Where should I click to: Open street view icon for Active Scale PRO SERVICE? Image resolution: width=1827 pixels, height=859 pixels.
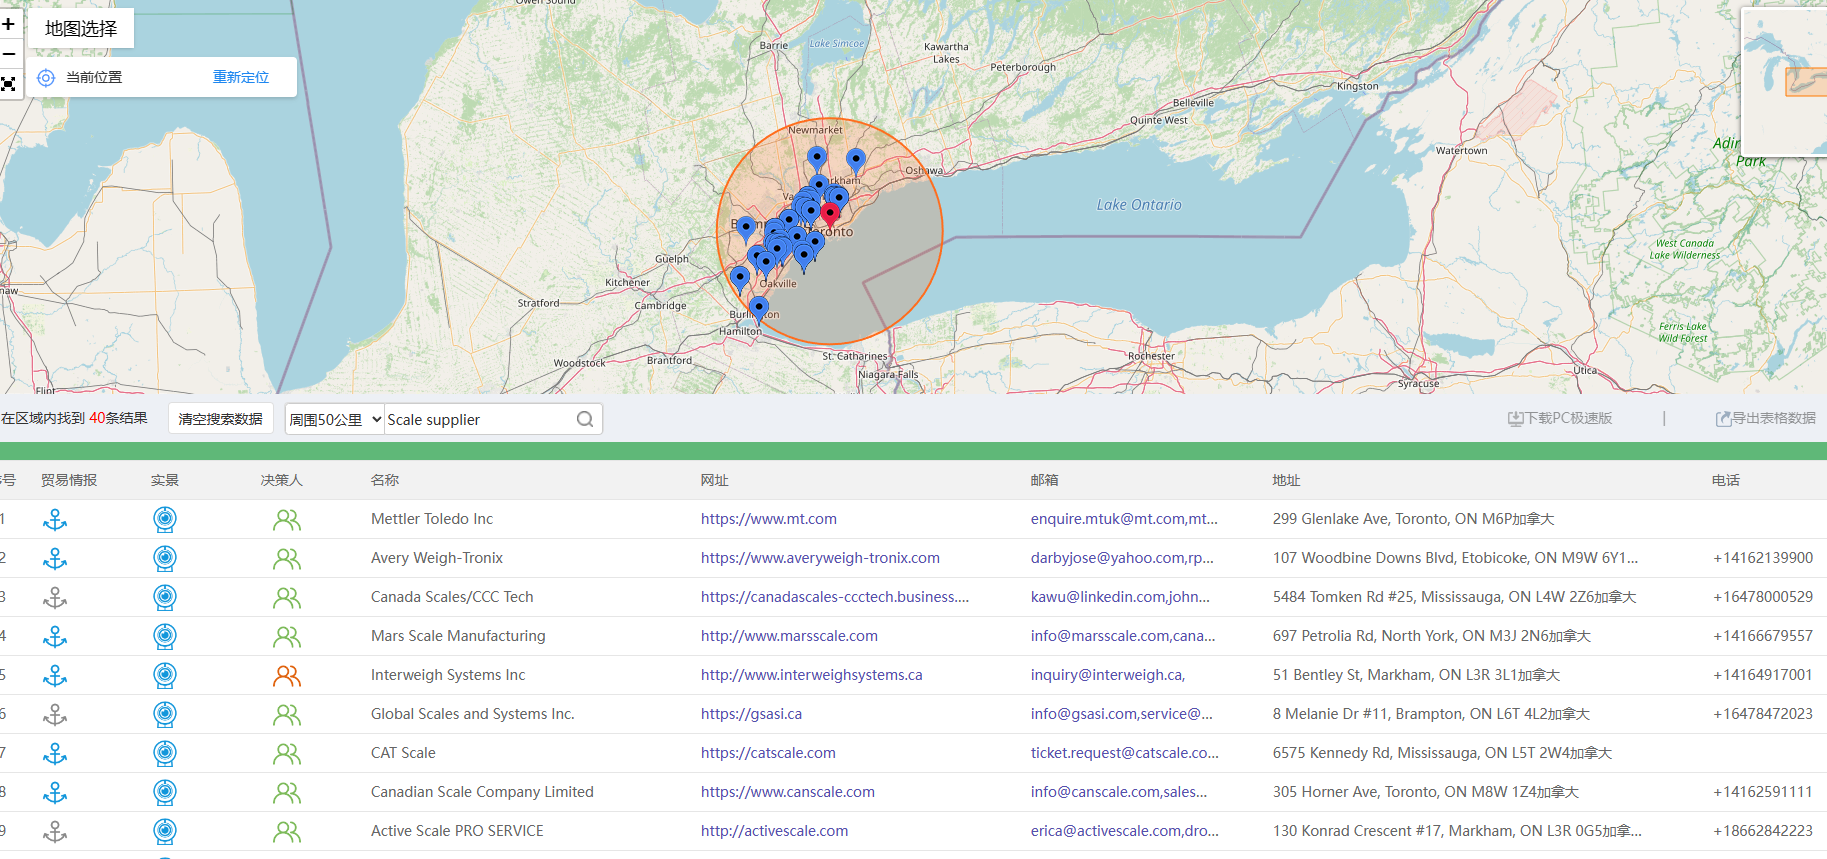(165, 831)
